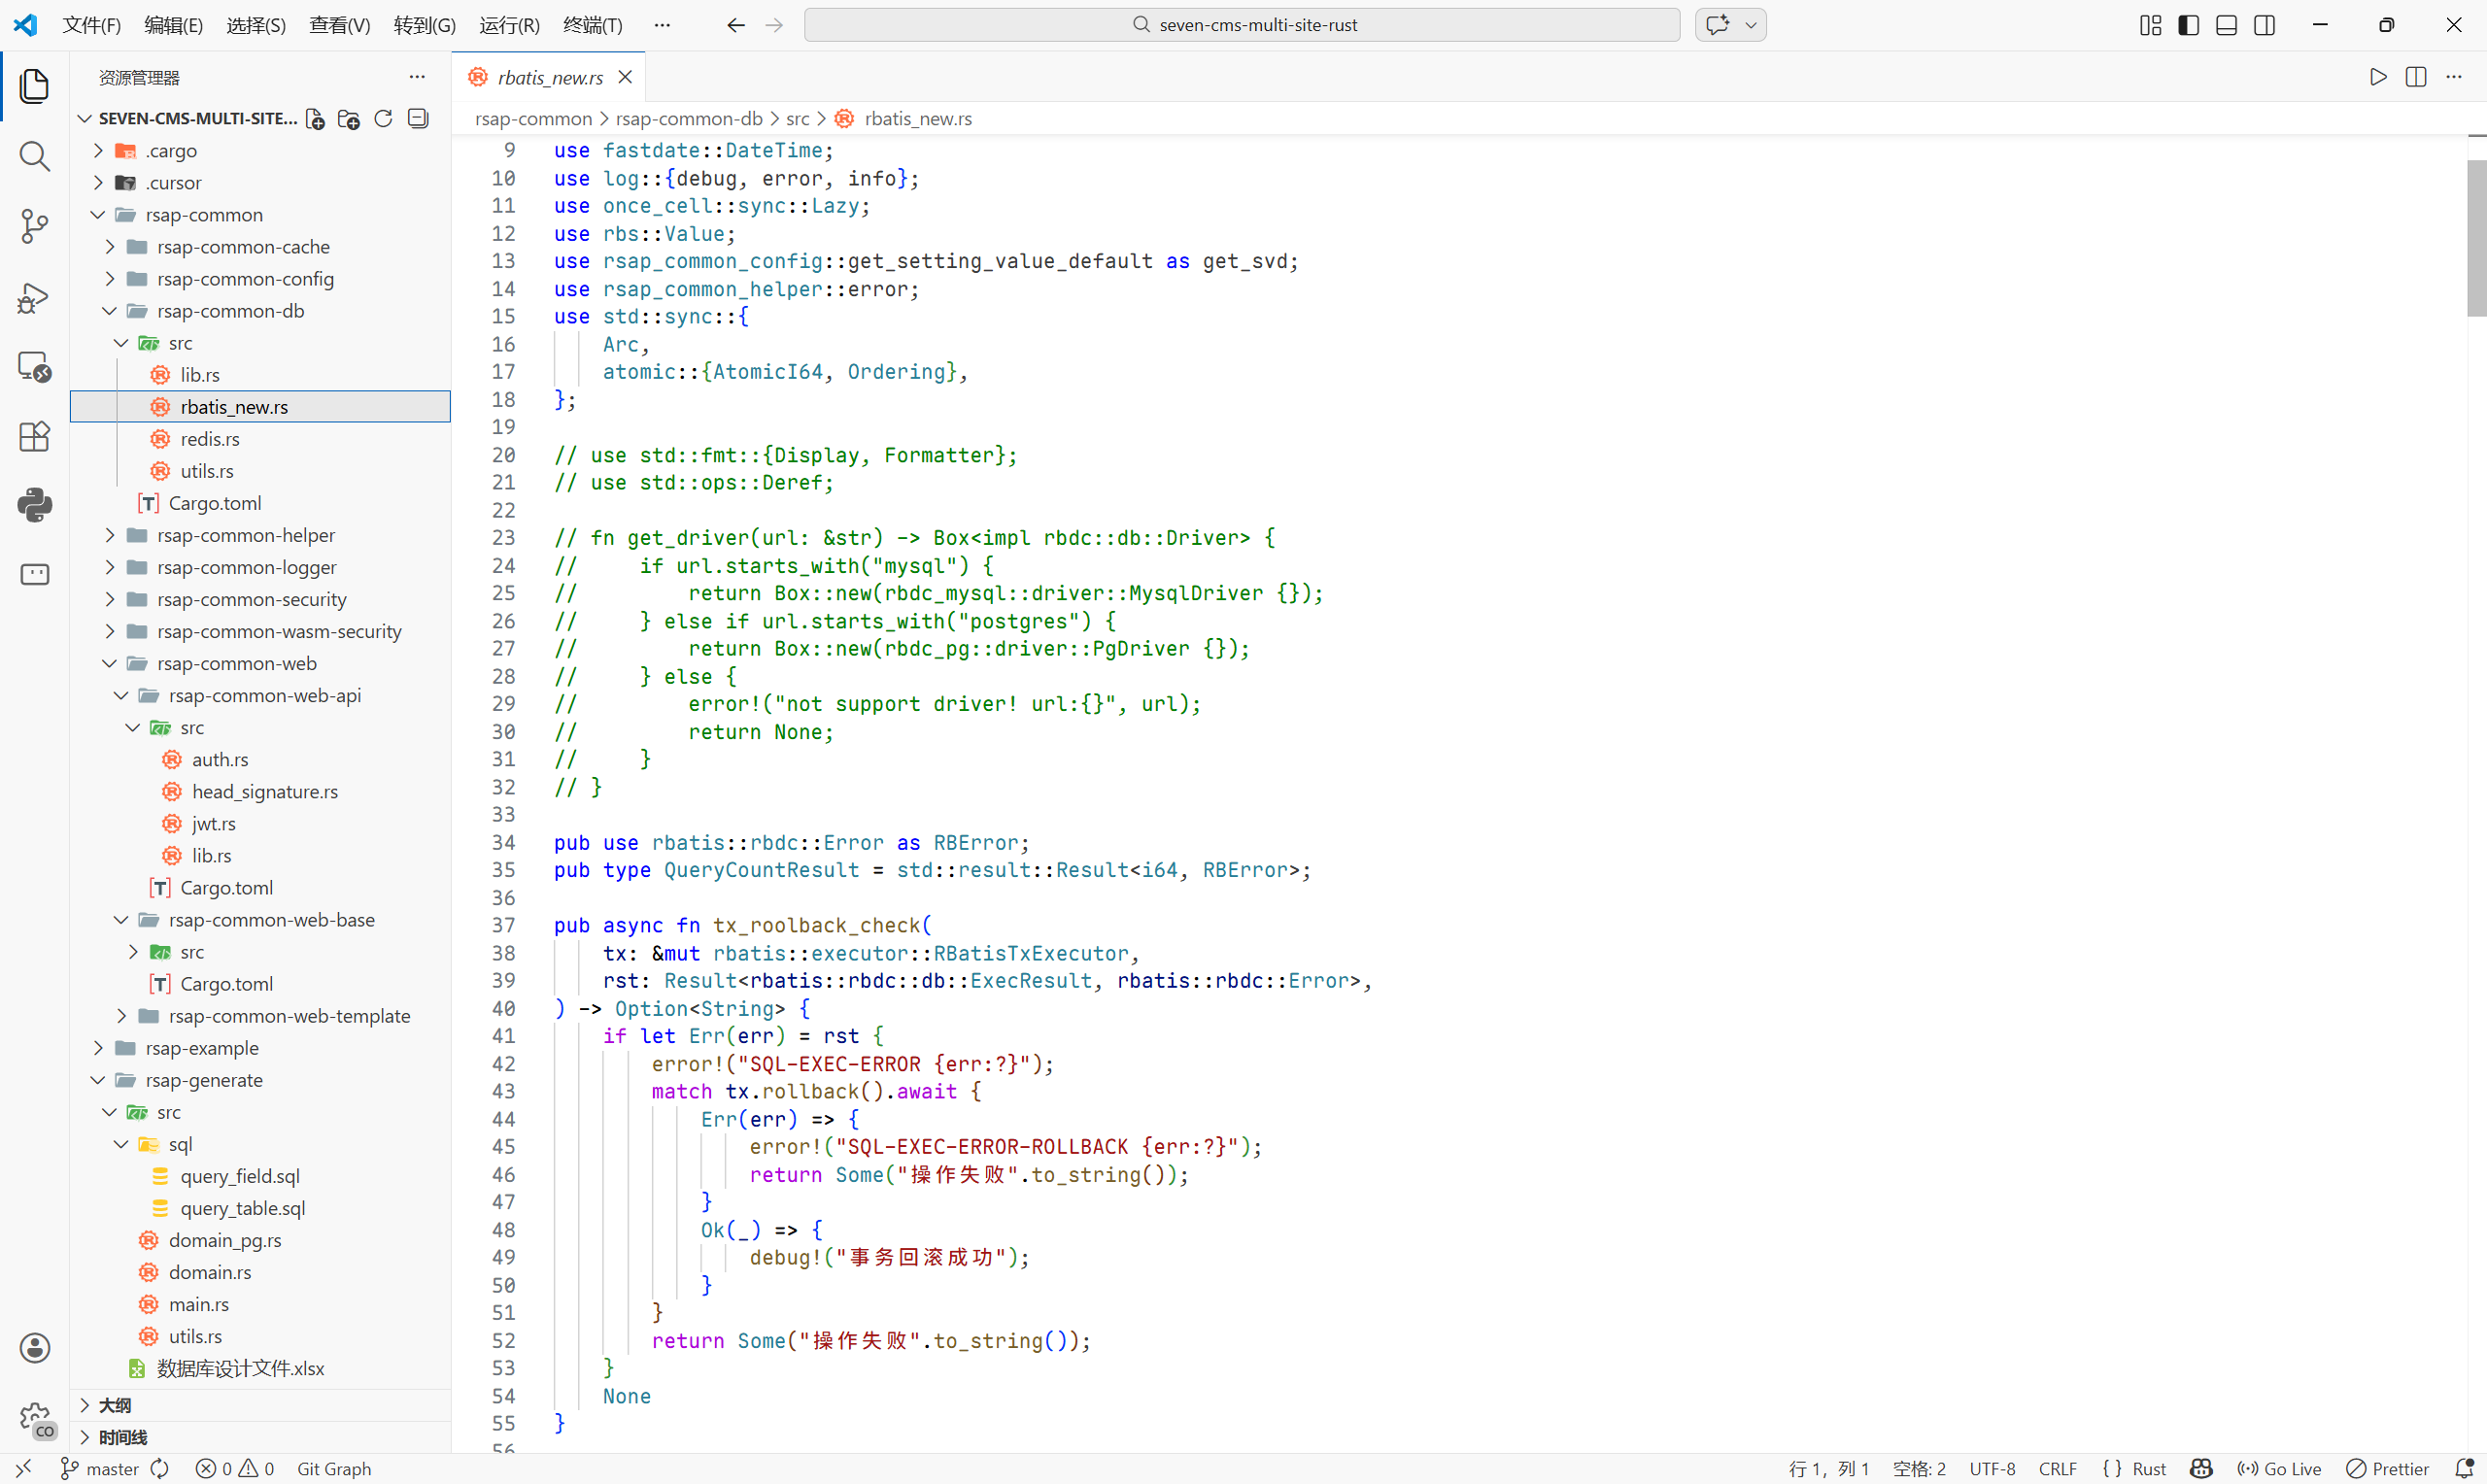This screenshot has height=1484, width=2487.
Task: Open Git Graph from status bar
Action: (333, 1468)
